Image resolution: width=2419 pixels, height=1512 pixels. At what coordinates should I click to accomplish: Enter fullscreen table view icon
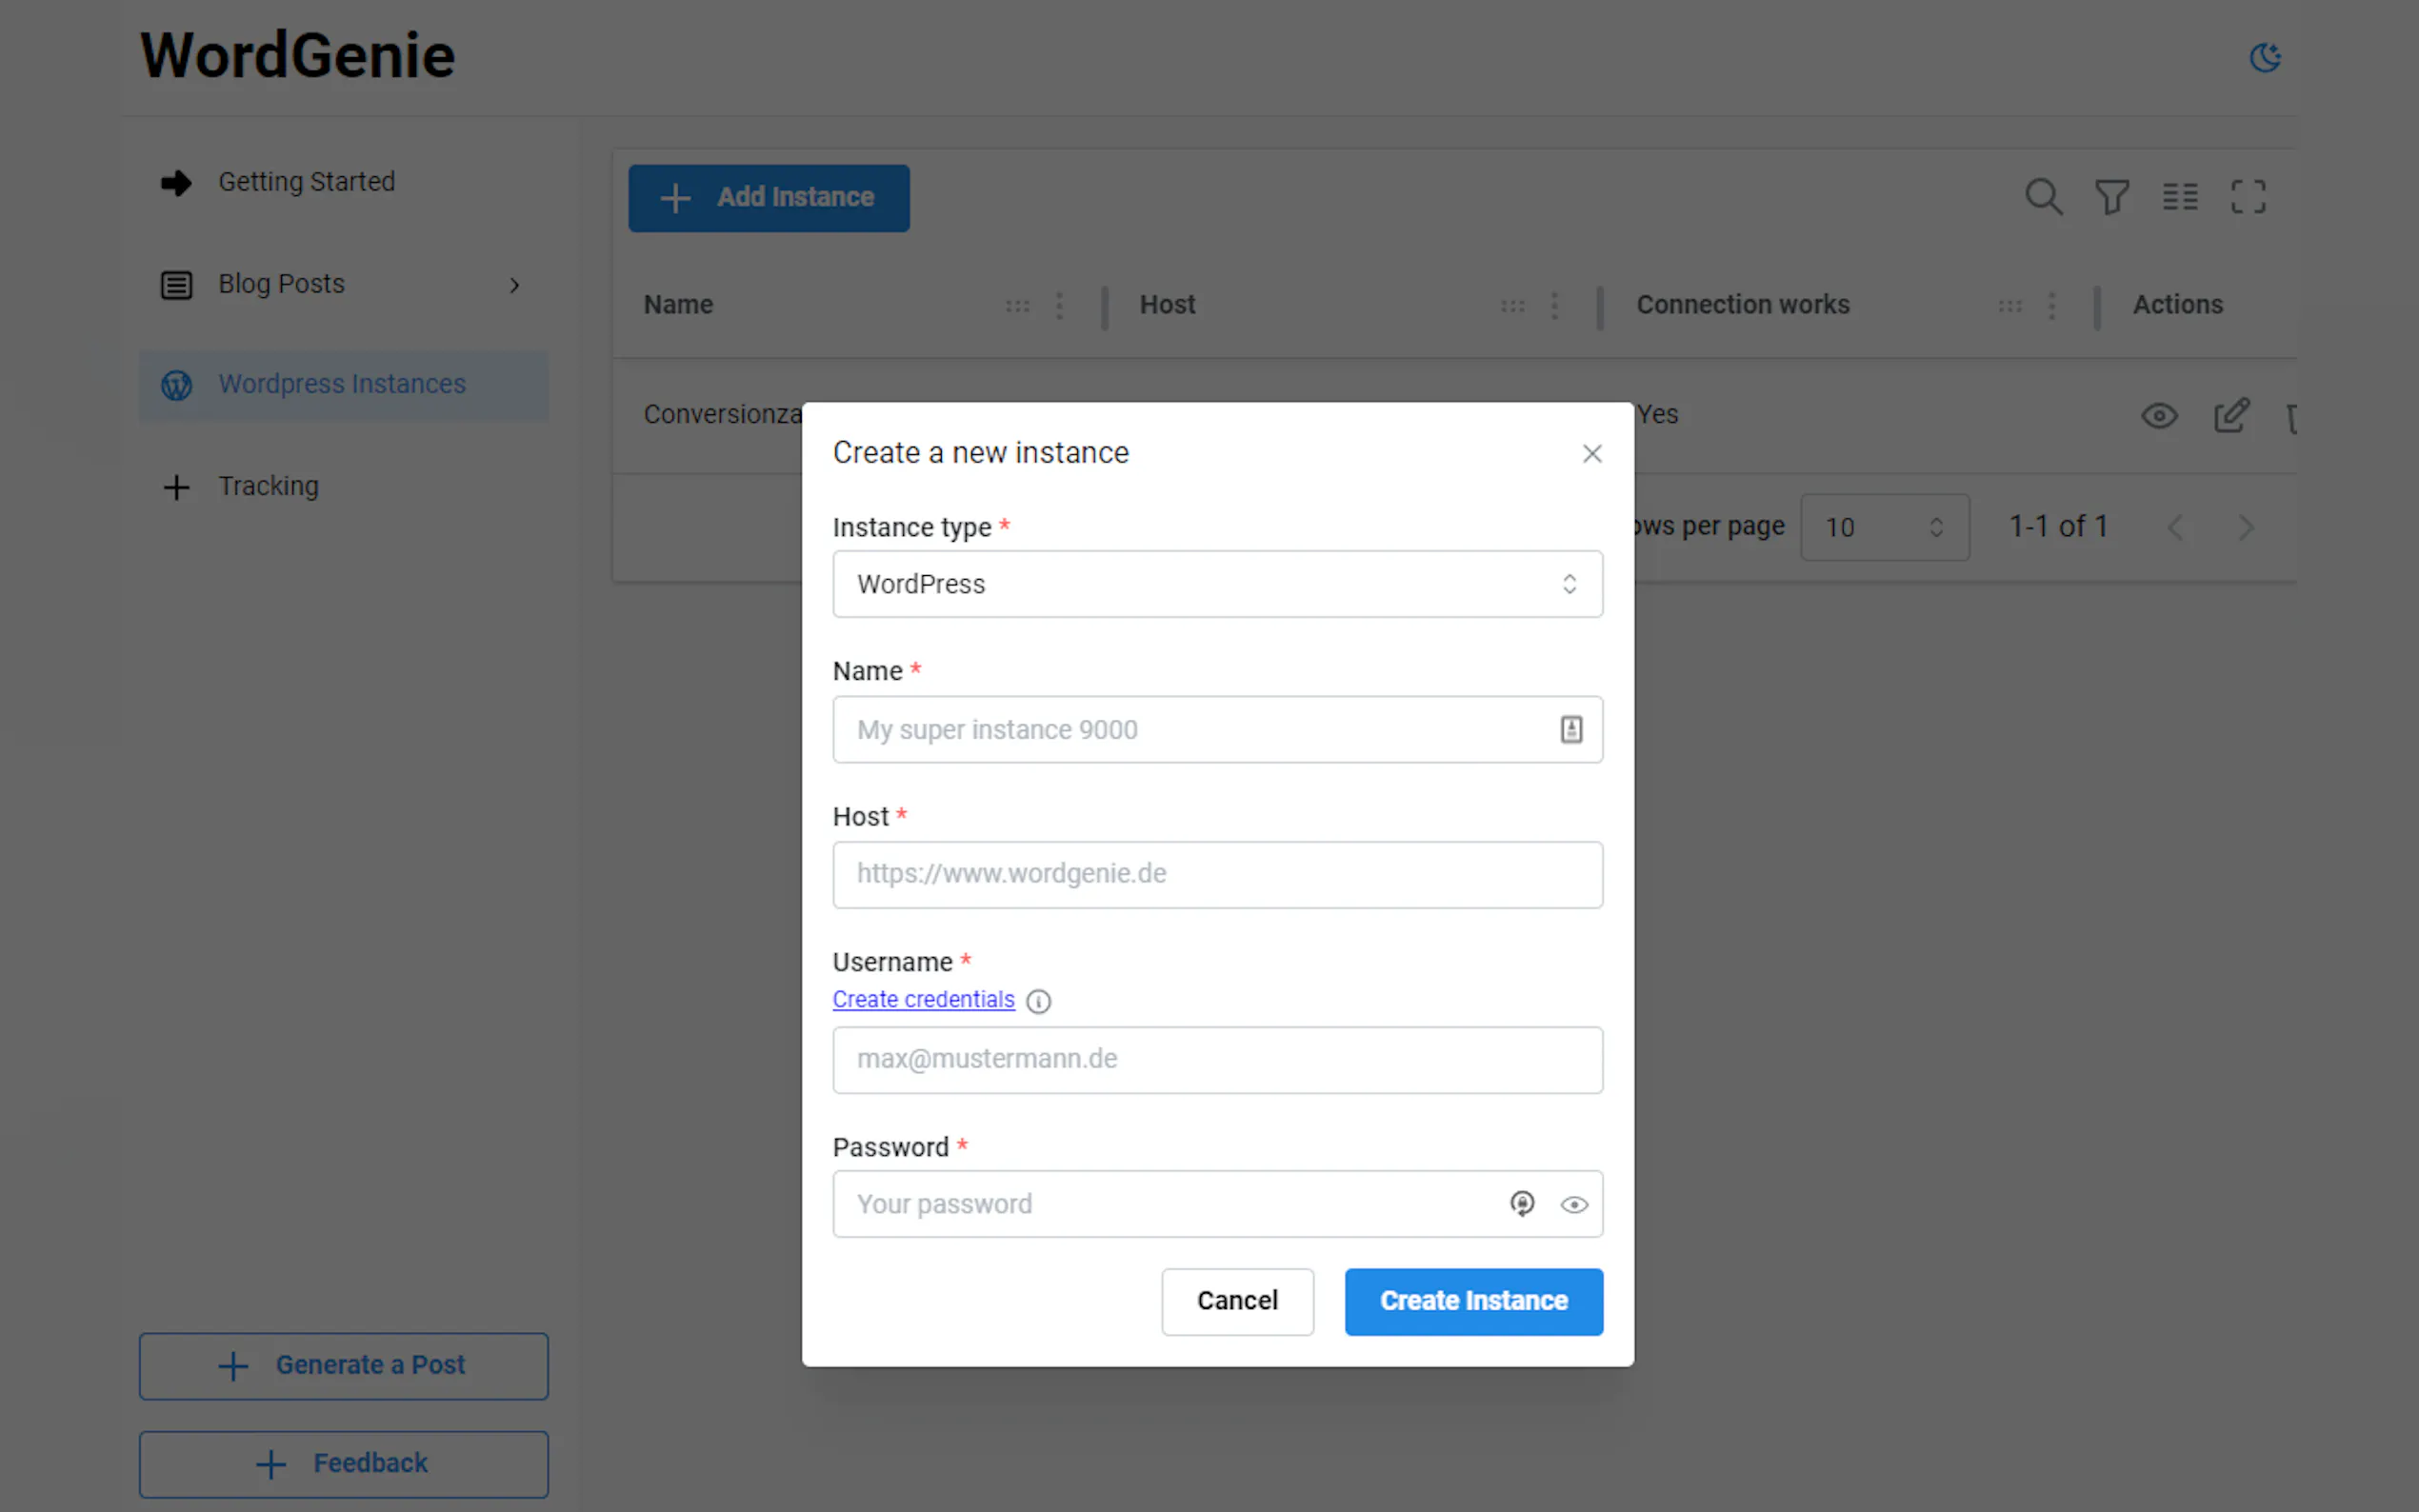(x=2247, y=197)
